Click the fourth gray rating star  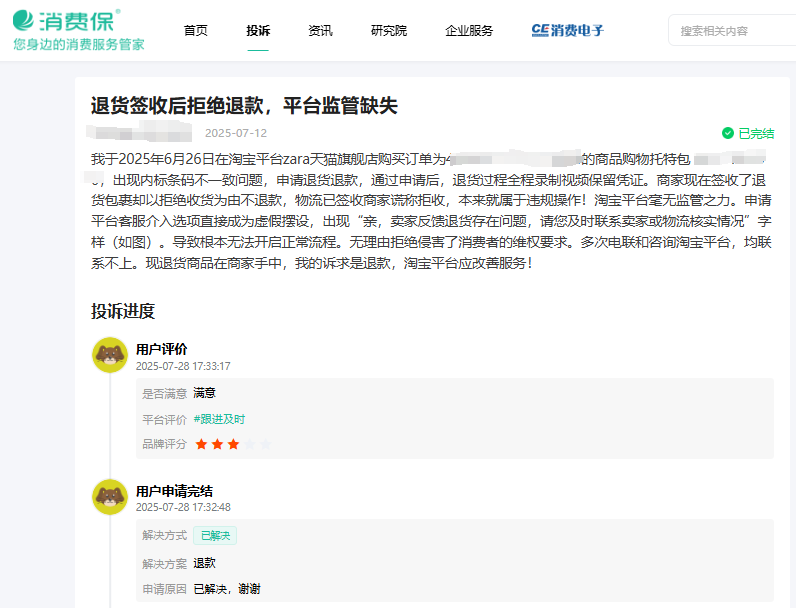pyautogui.click(x=249, y=445)
